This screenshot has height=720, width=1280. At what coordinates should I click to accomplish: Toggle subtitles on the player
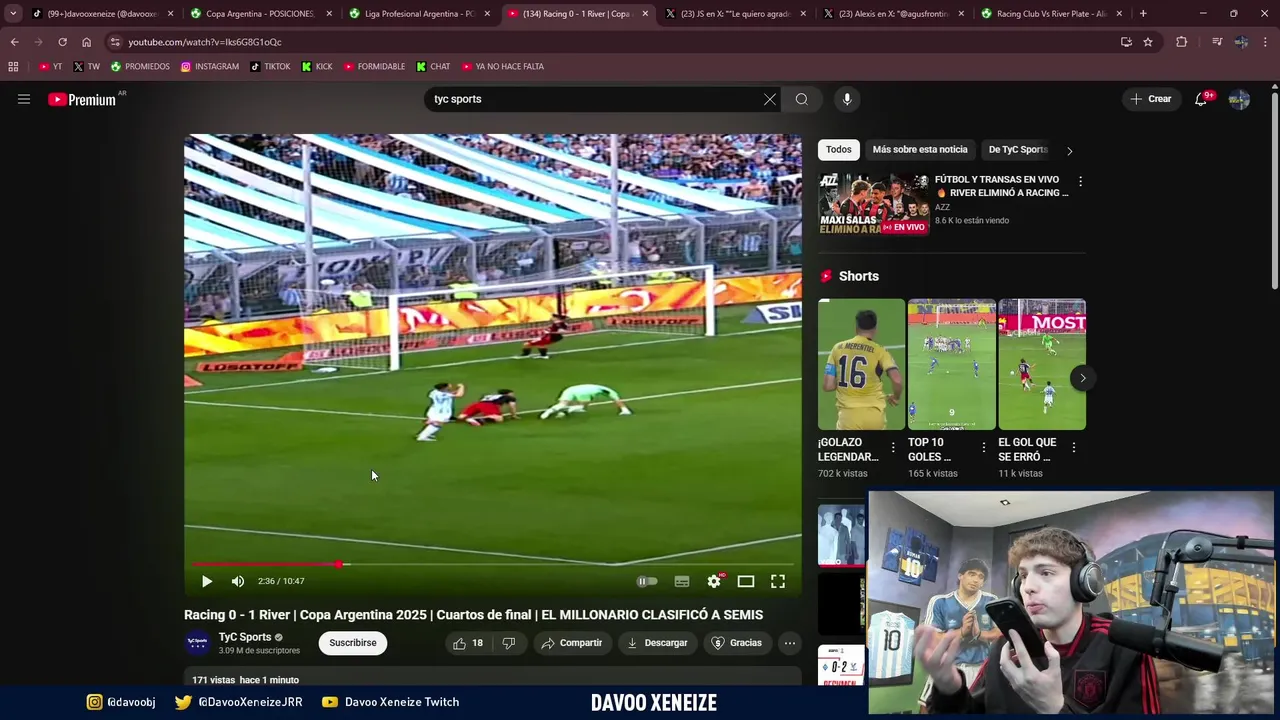click(682, 581)
